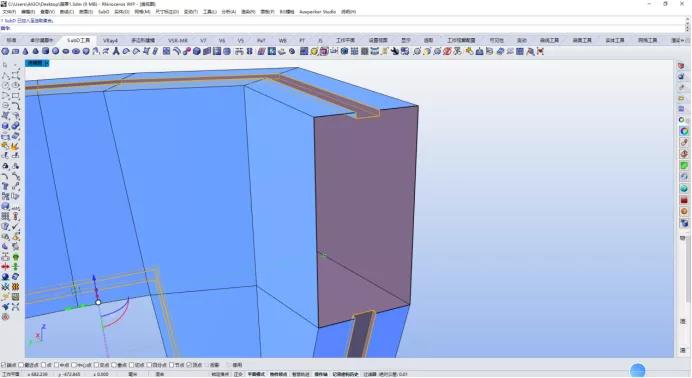Open the perspective viewport title dropdown

pos(37,63)
